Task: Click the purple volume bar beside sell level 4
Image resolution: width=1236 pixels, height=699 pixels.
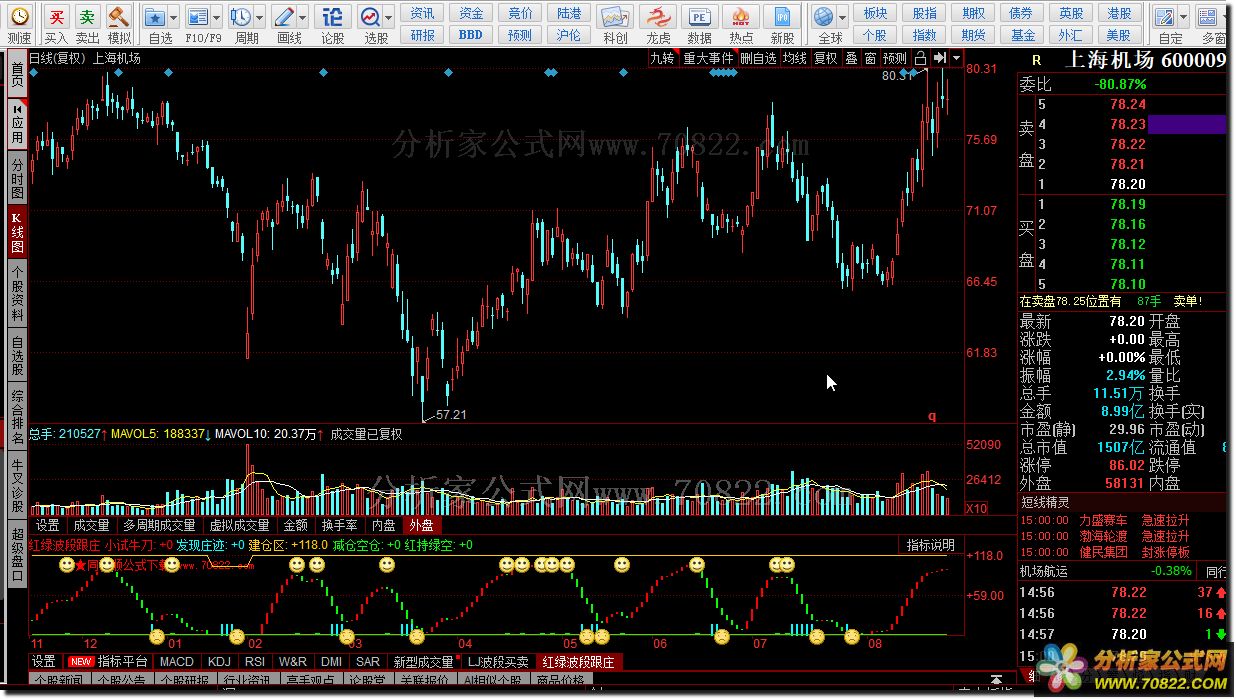Action: coord(1187,124)
